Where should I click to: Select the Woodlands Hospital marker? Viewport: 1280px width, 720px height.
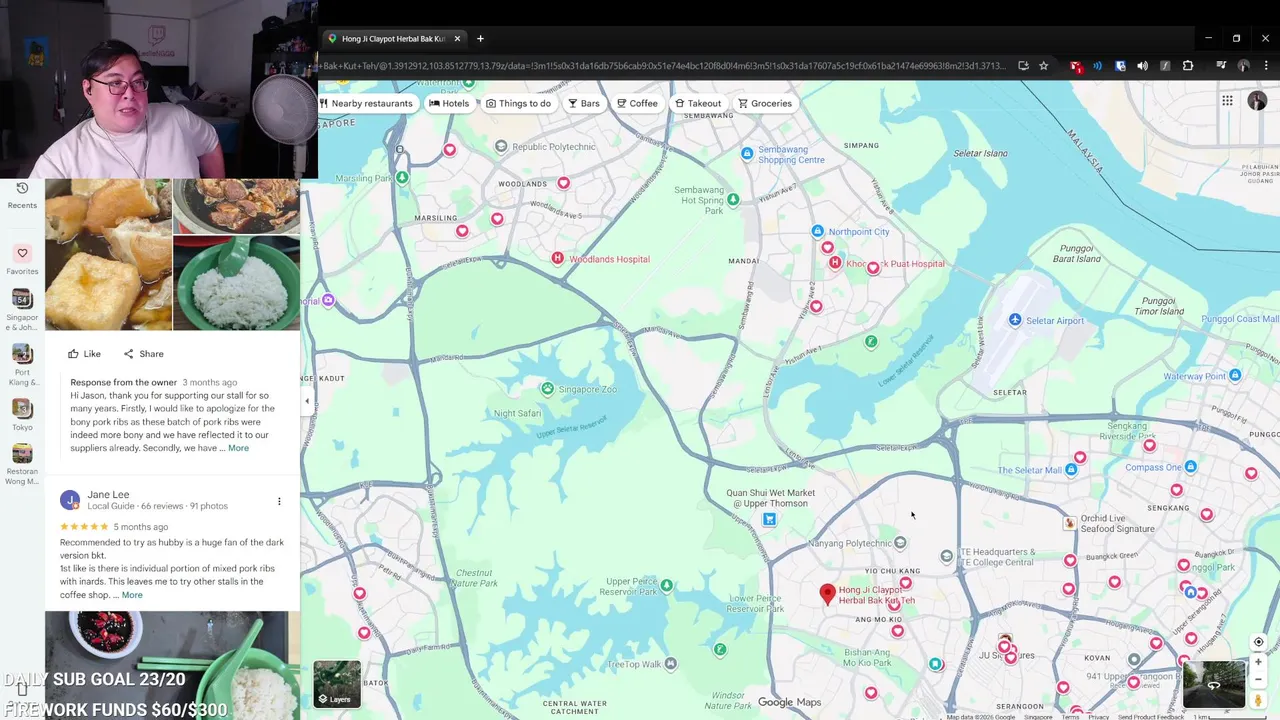click(558, 259)
